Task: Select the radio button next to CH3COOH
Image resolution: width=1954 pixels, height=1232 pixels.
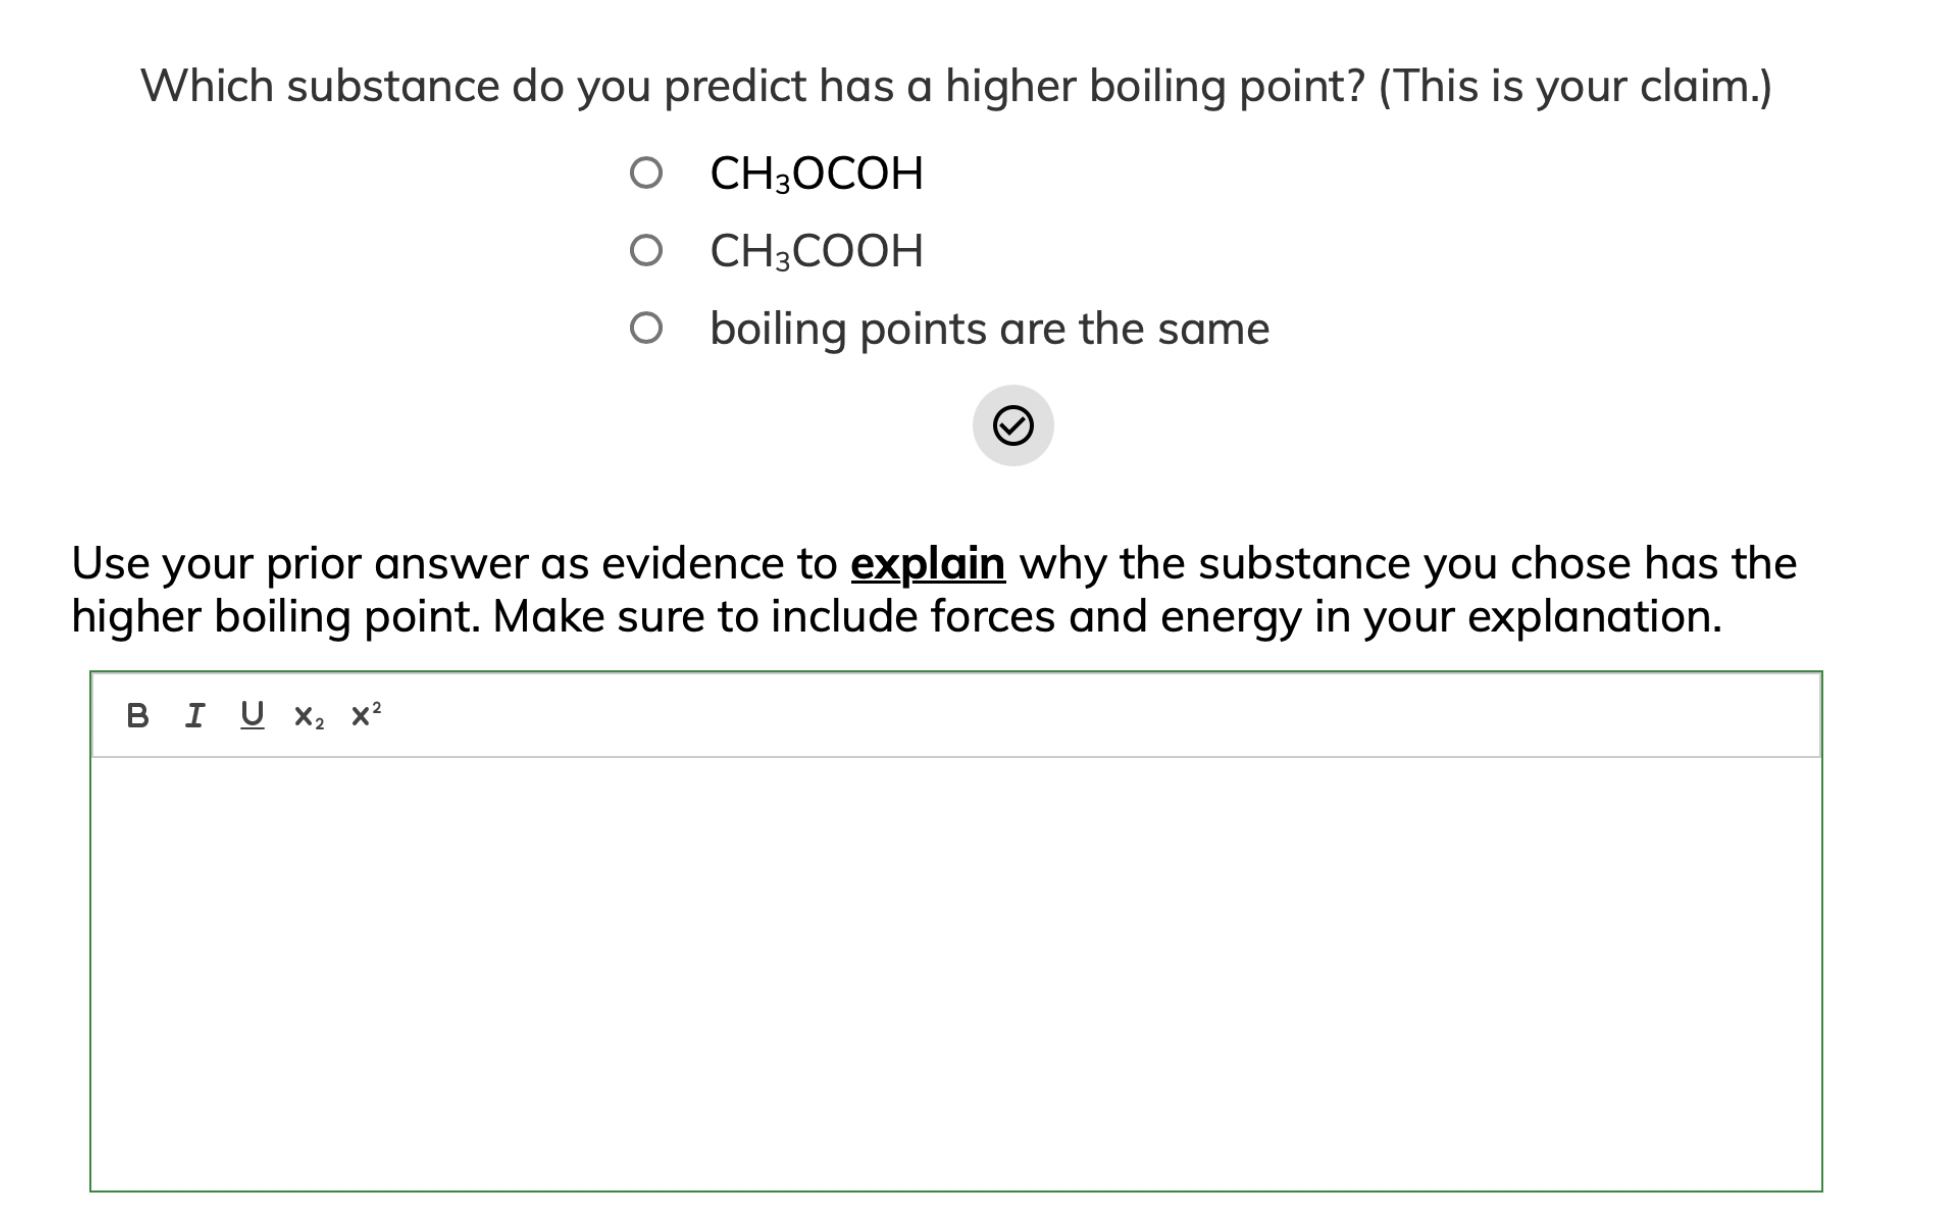Action: point(648,250)
